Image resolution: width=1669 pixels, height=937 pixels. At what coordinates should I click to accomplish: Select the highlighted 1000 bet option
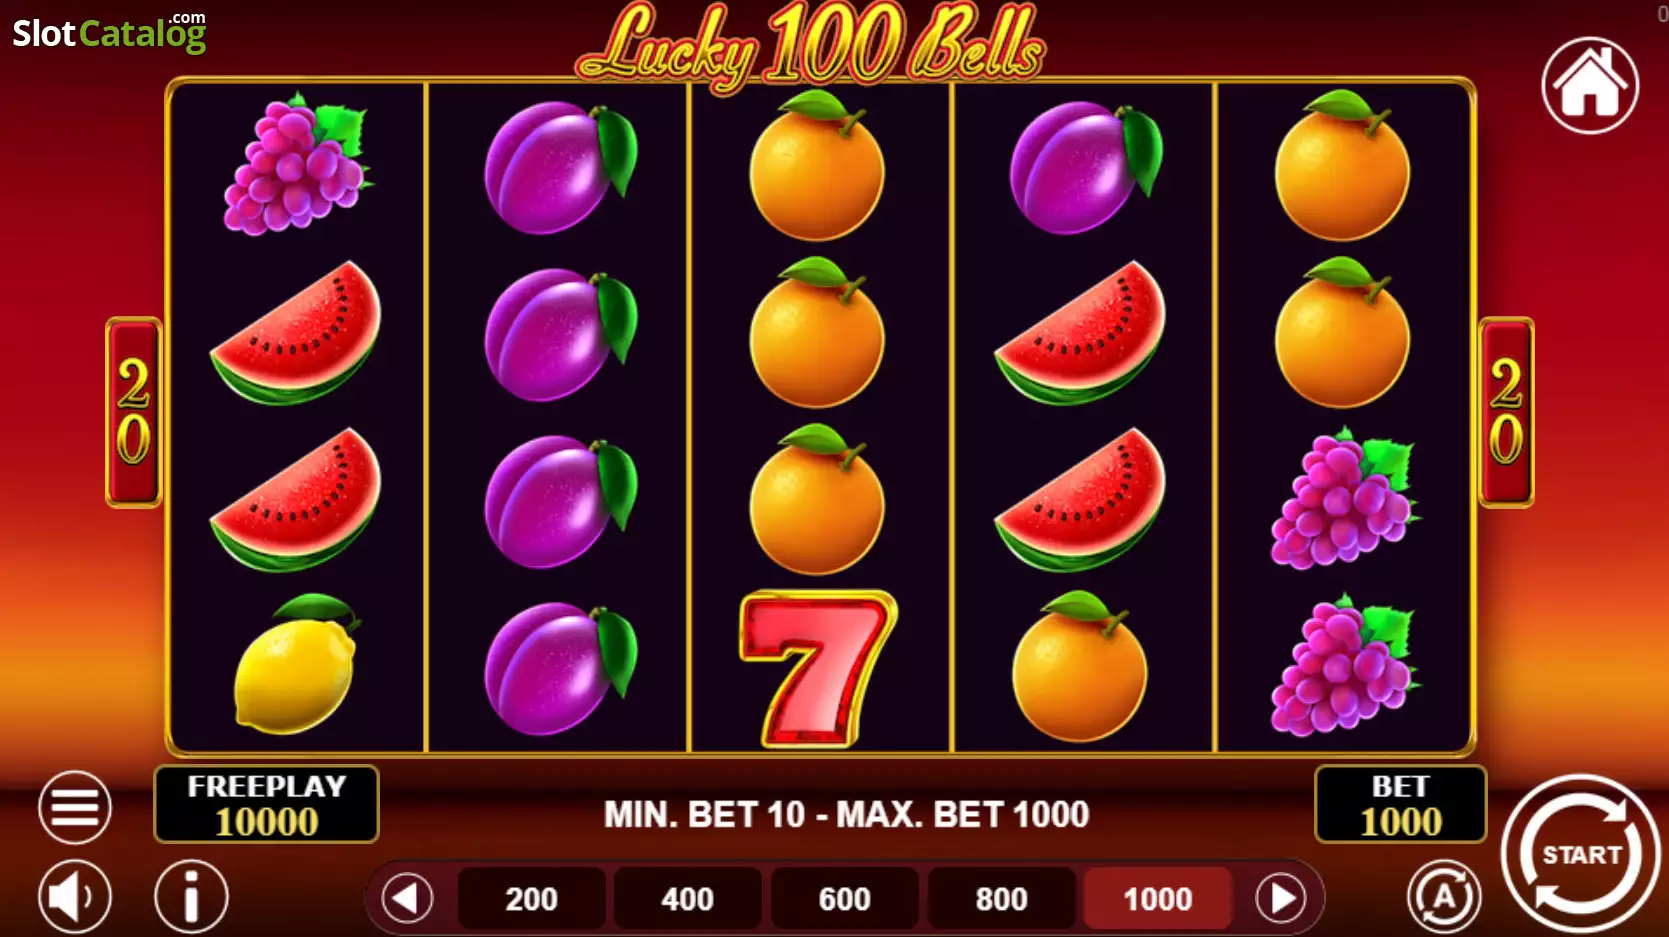pos(1158,899)
